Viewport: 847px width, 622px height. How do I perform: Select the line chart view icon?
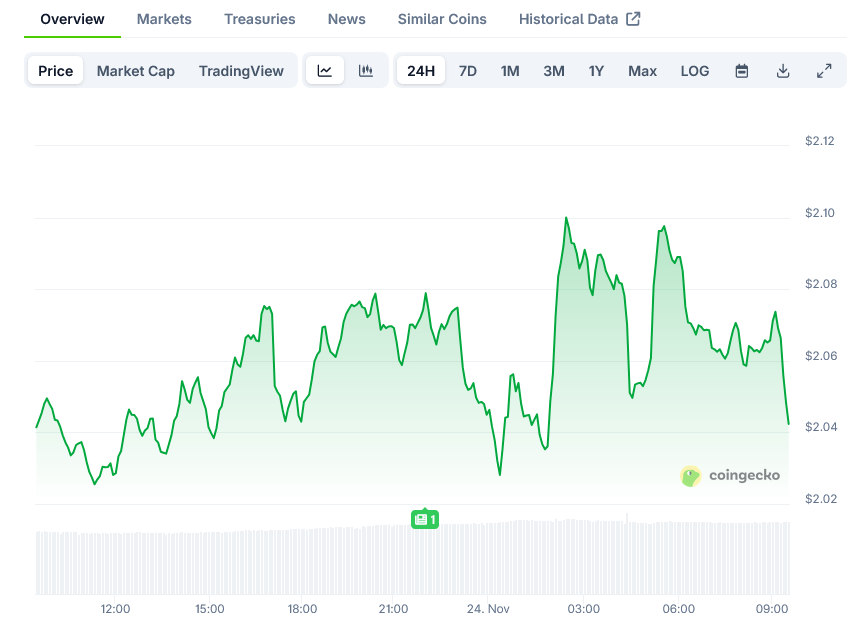325,71
